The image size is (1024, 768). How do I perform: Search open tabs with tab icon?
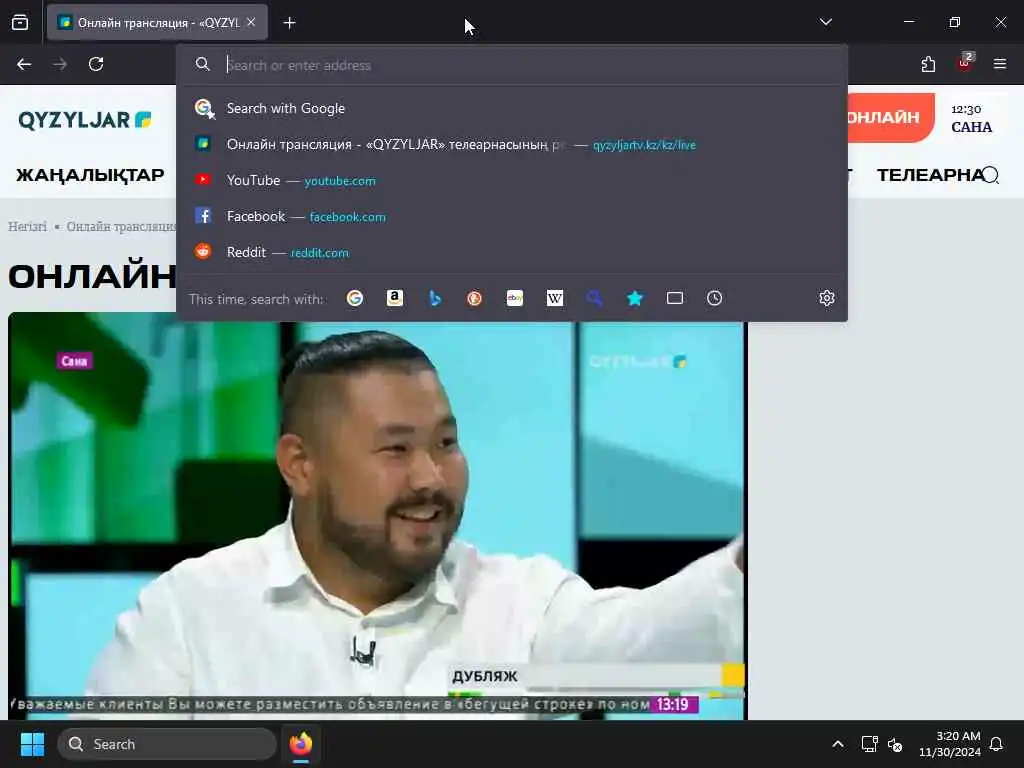[x=675, y=298]
